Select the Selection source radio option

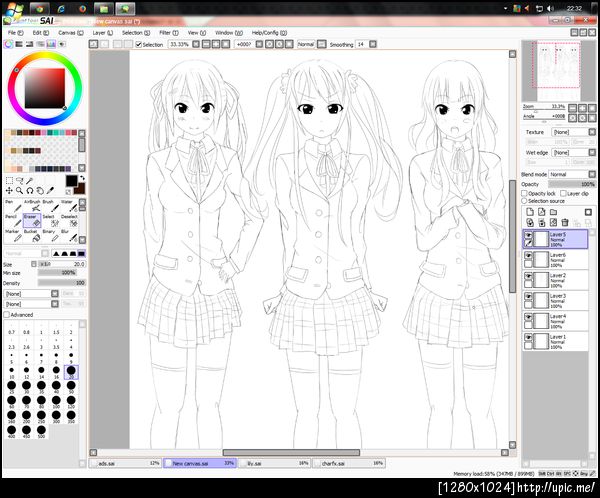coord(524,201)
